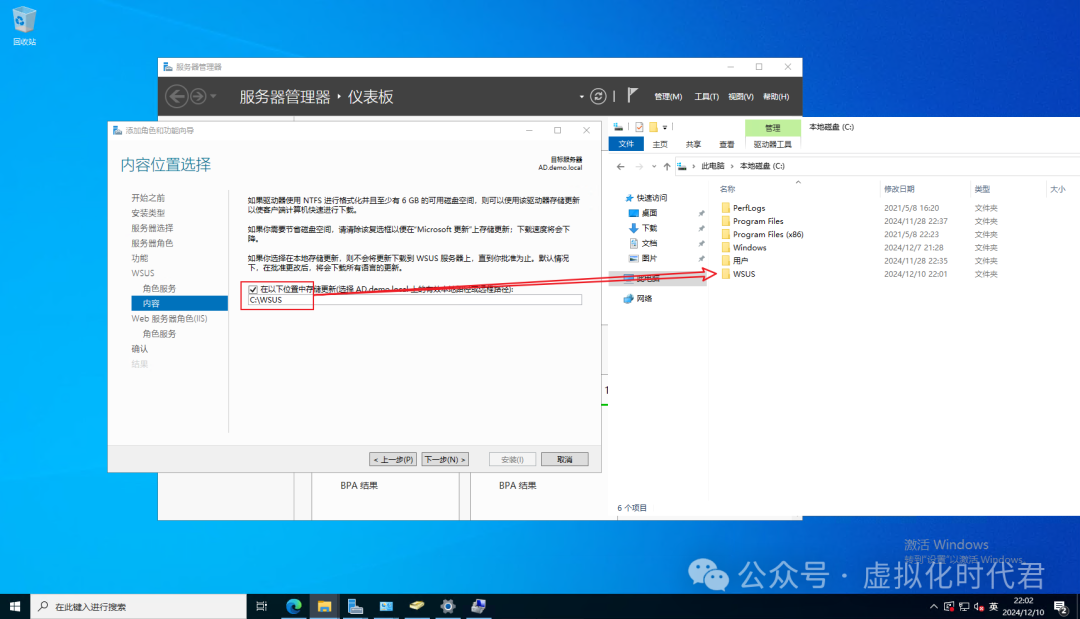The height and width of the screenshot is (619, 1080).
Task: Select the Windows folder in Explorer
Action: (749, 247)
